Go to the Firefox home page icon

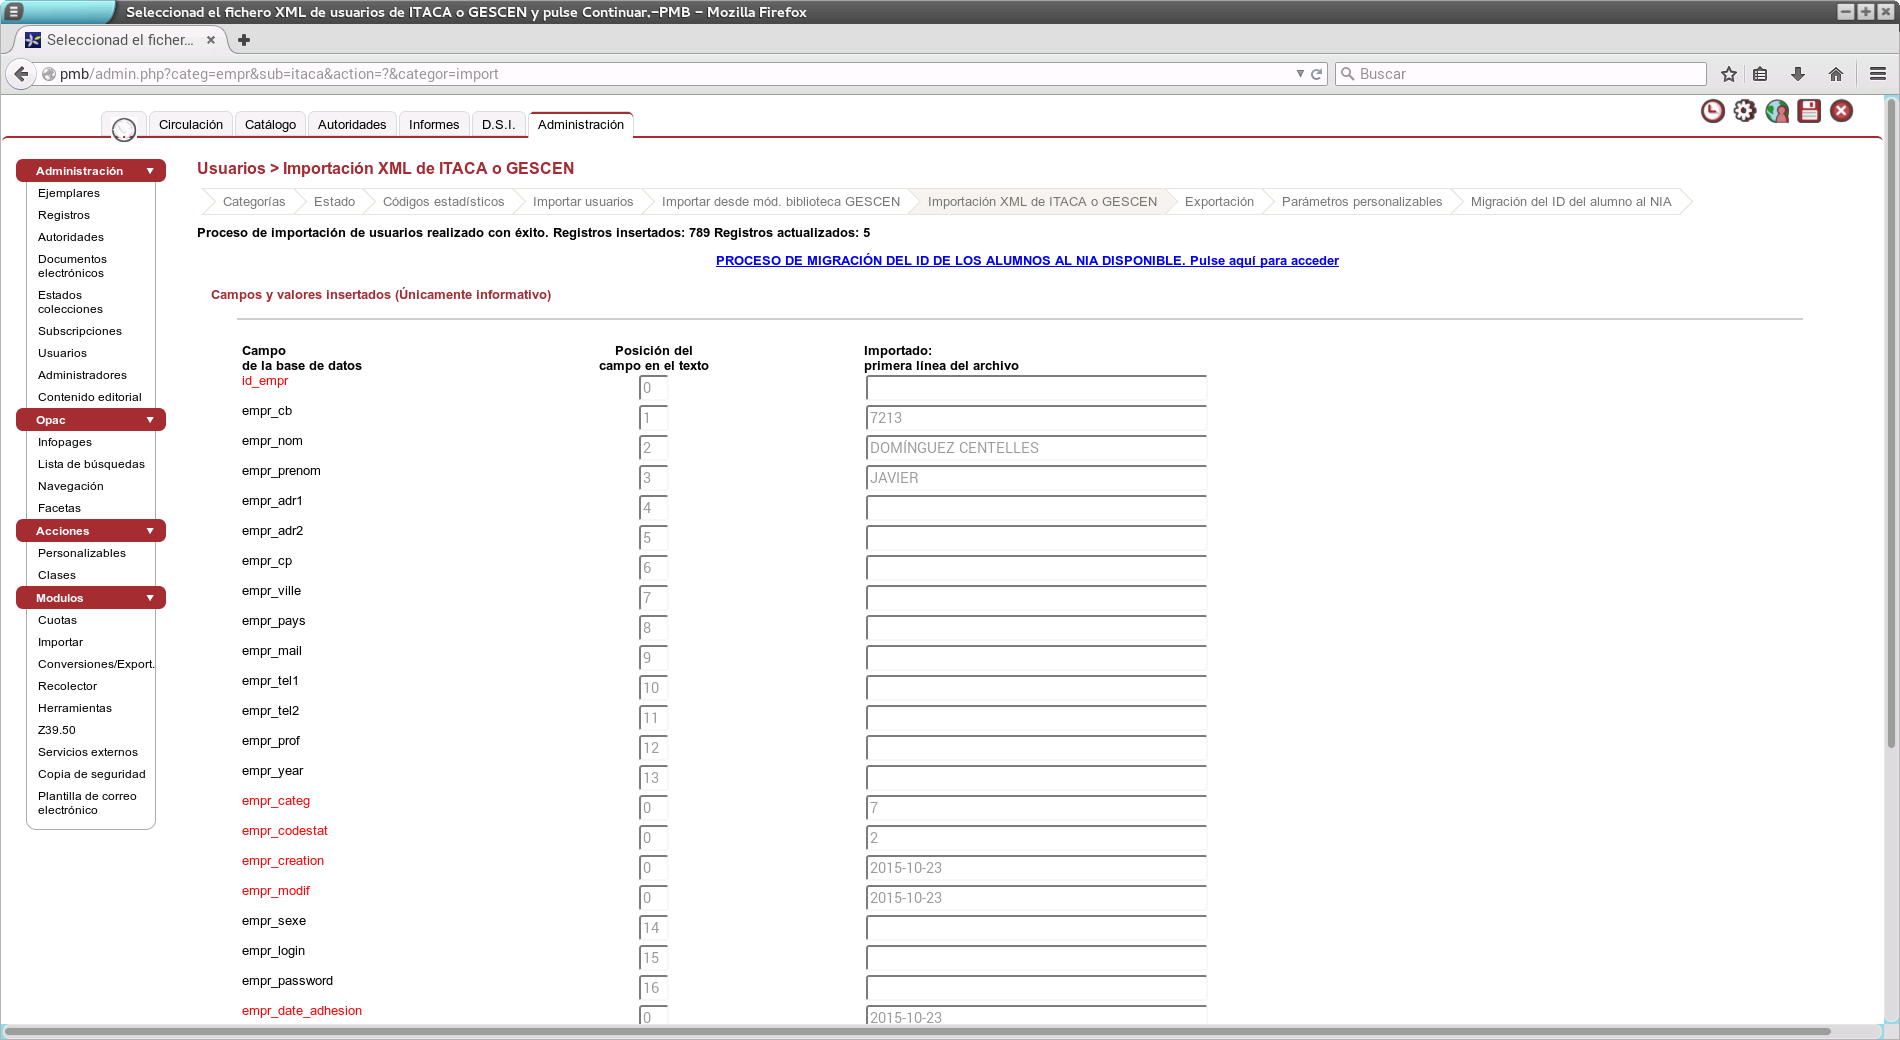pyautogui.click(x=1835, y=74)
